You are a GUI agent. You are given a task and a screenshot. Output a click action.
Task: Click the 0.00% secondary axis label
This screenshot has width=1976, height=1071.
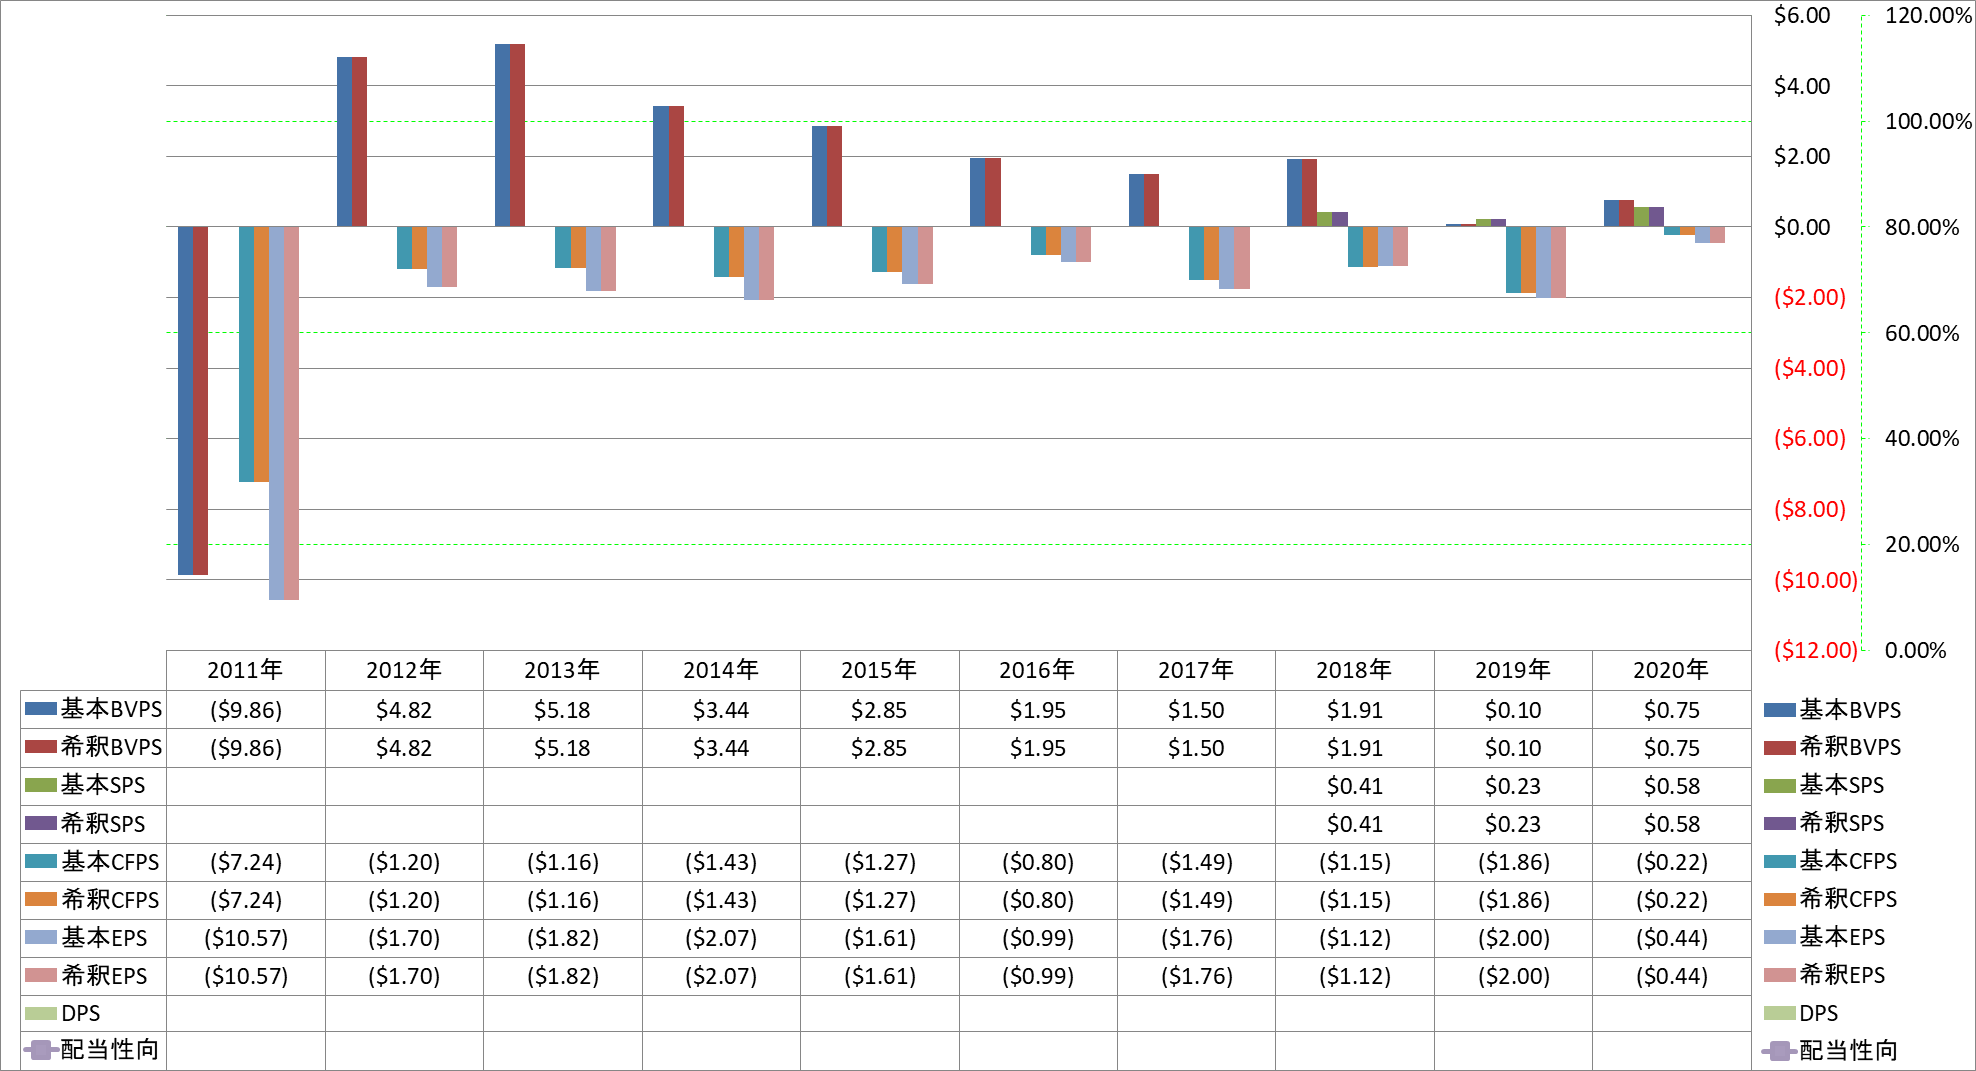[x=1915, y=650]
